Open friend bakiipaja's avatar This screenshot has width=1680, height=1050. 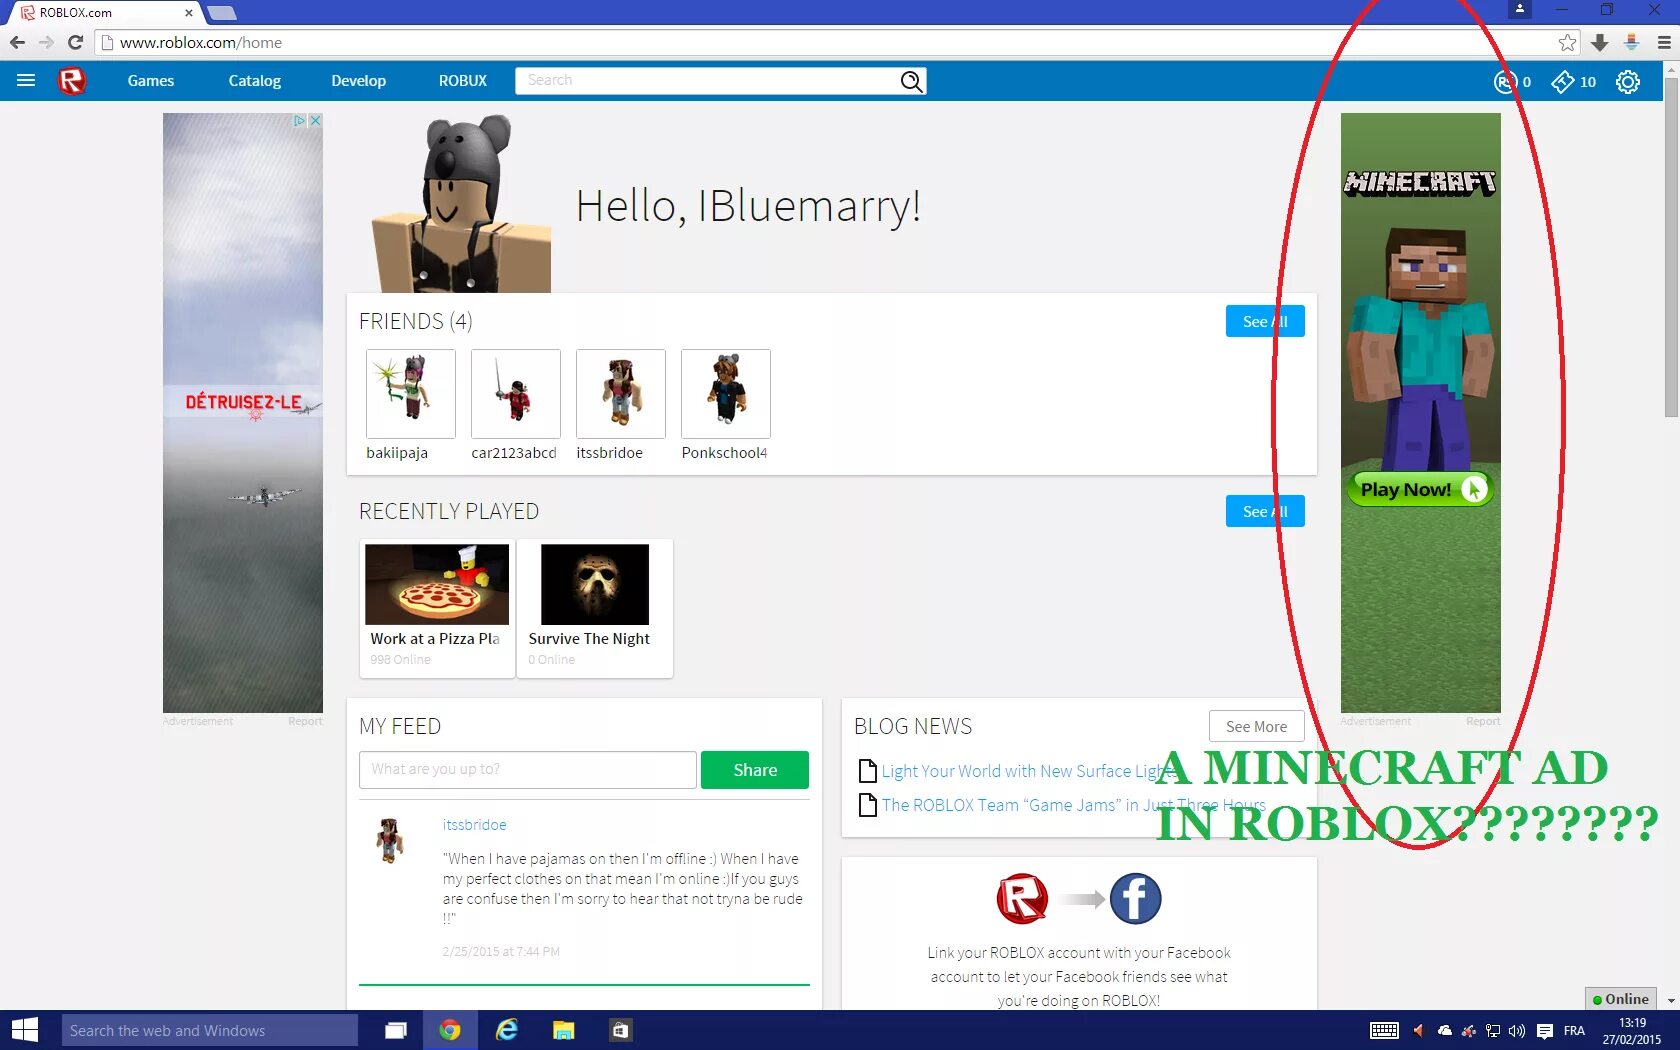pyautogui.click(x=411, y=393)
